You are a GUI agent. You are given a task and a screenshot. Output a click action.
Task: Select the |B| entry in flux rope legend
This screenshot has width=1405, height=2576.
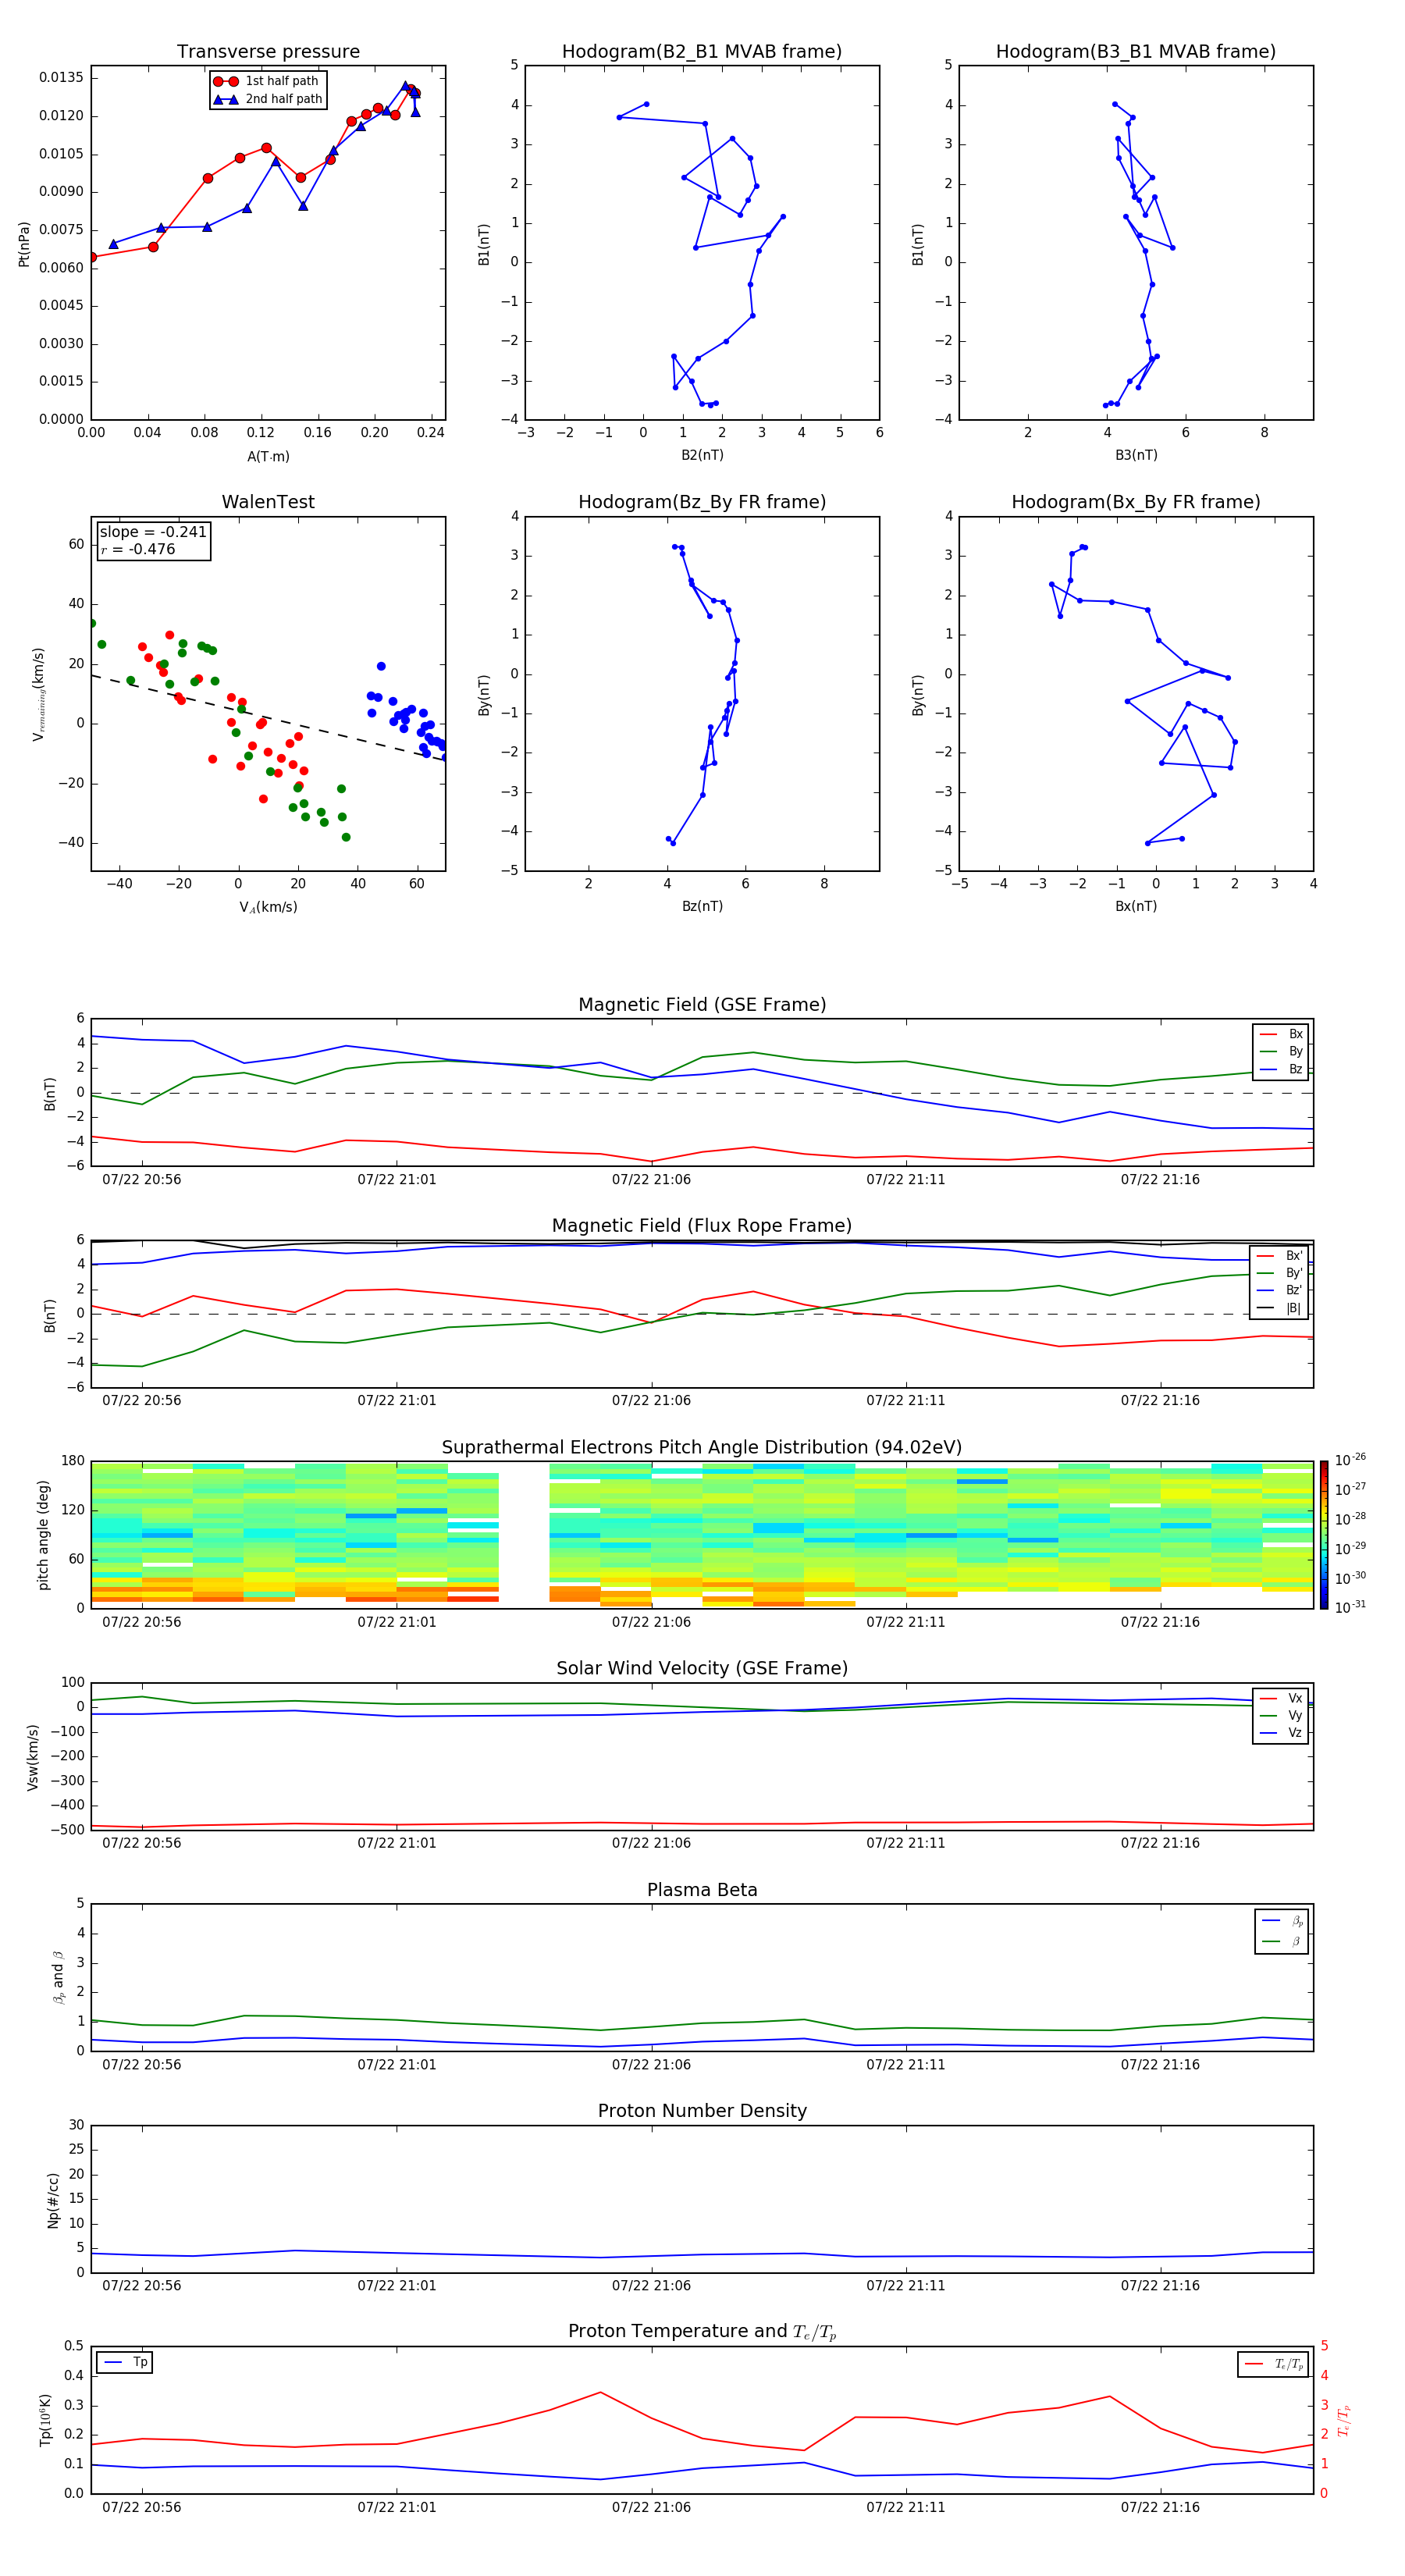click(x=1279, y=1308)
